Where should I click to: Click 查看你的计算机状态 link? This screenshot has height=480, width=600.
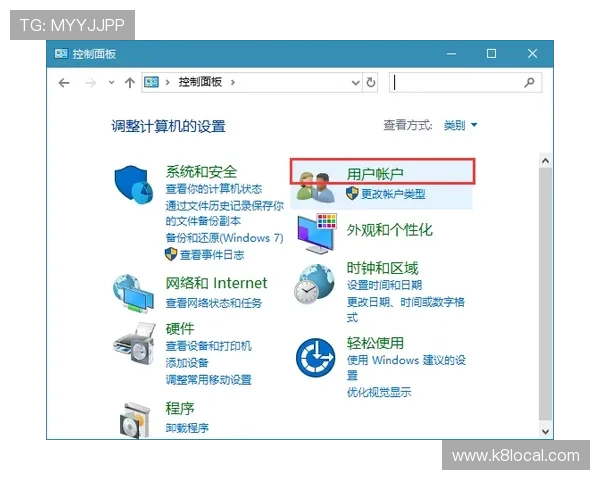click(214, 189)
